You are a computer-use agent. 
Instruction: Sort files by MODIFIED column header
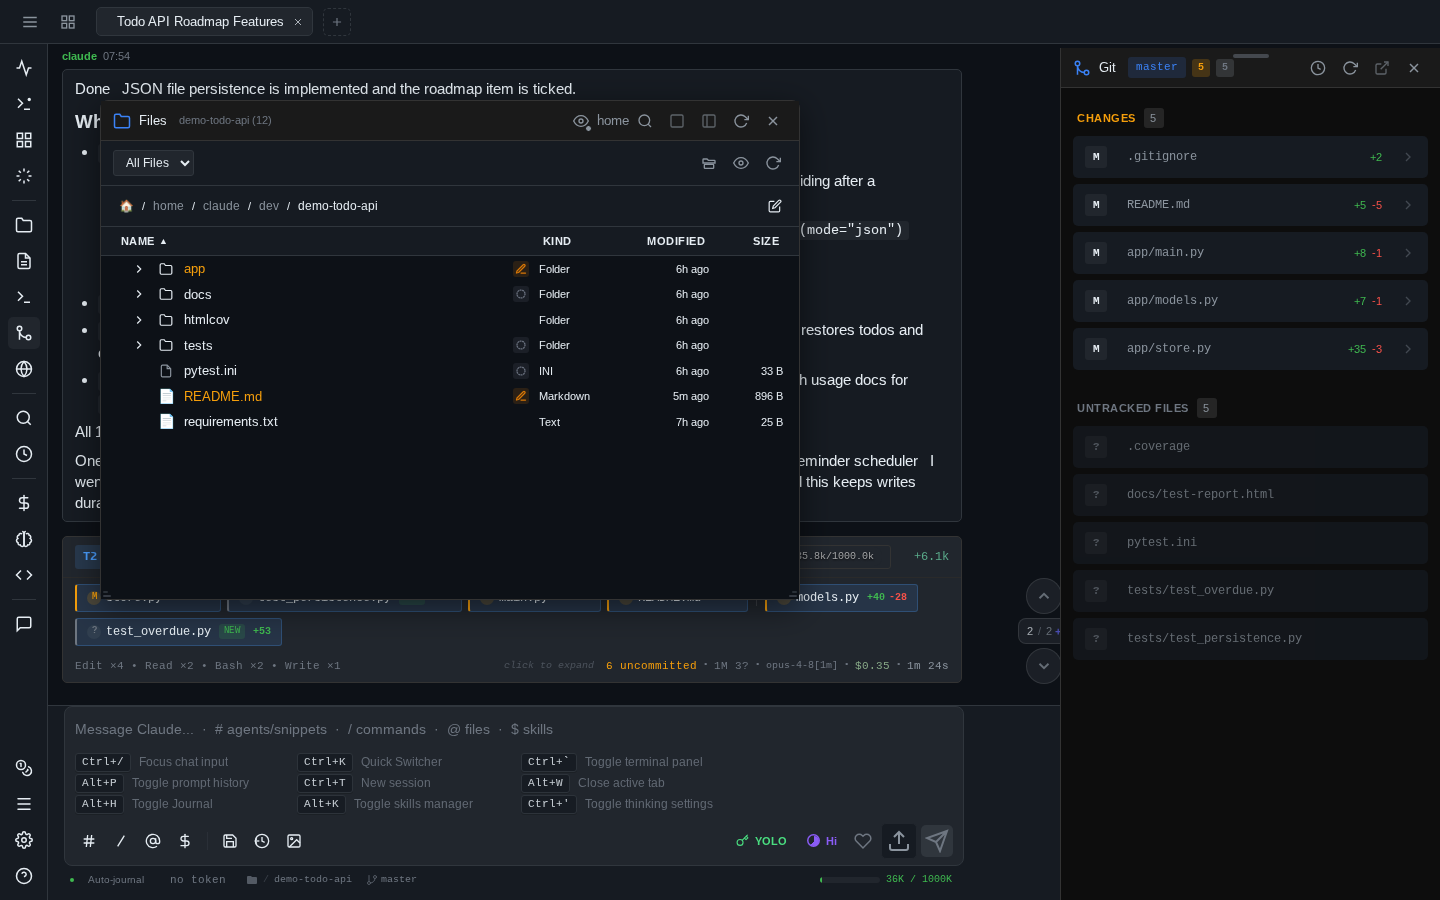click(x=676, y=241)
